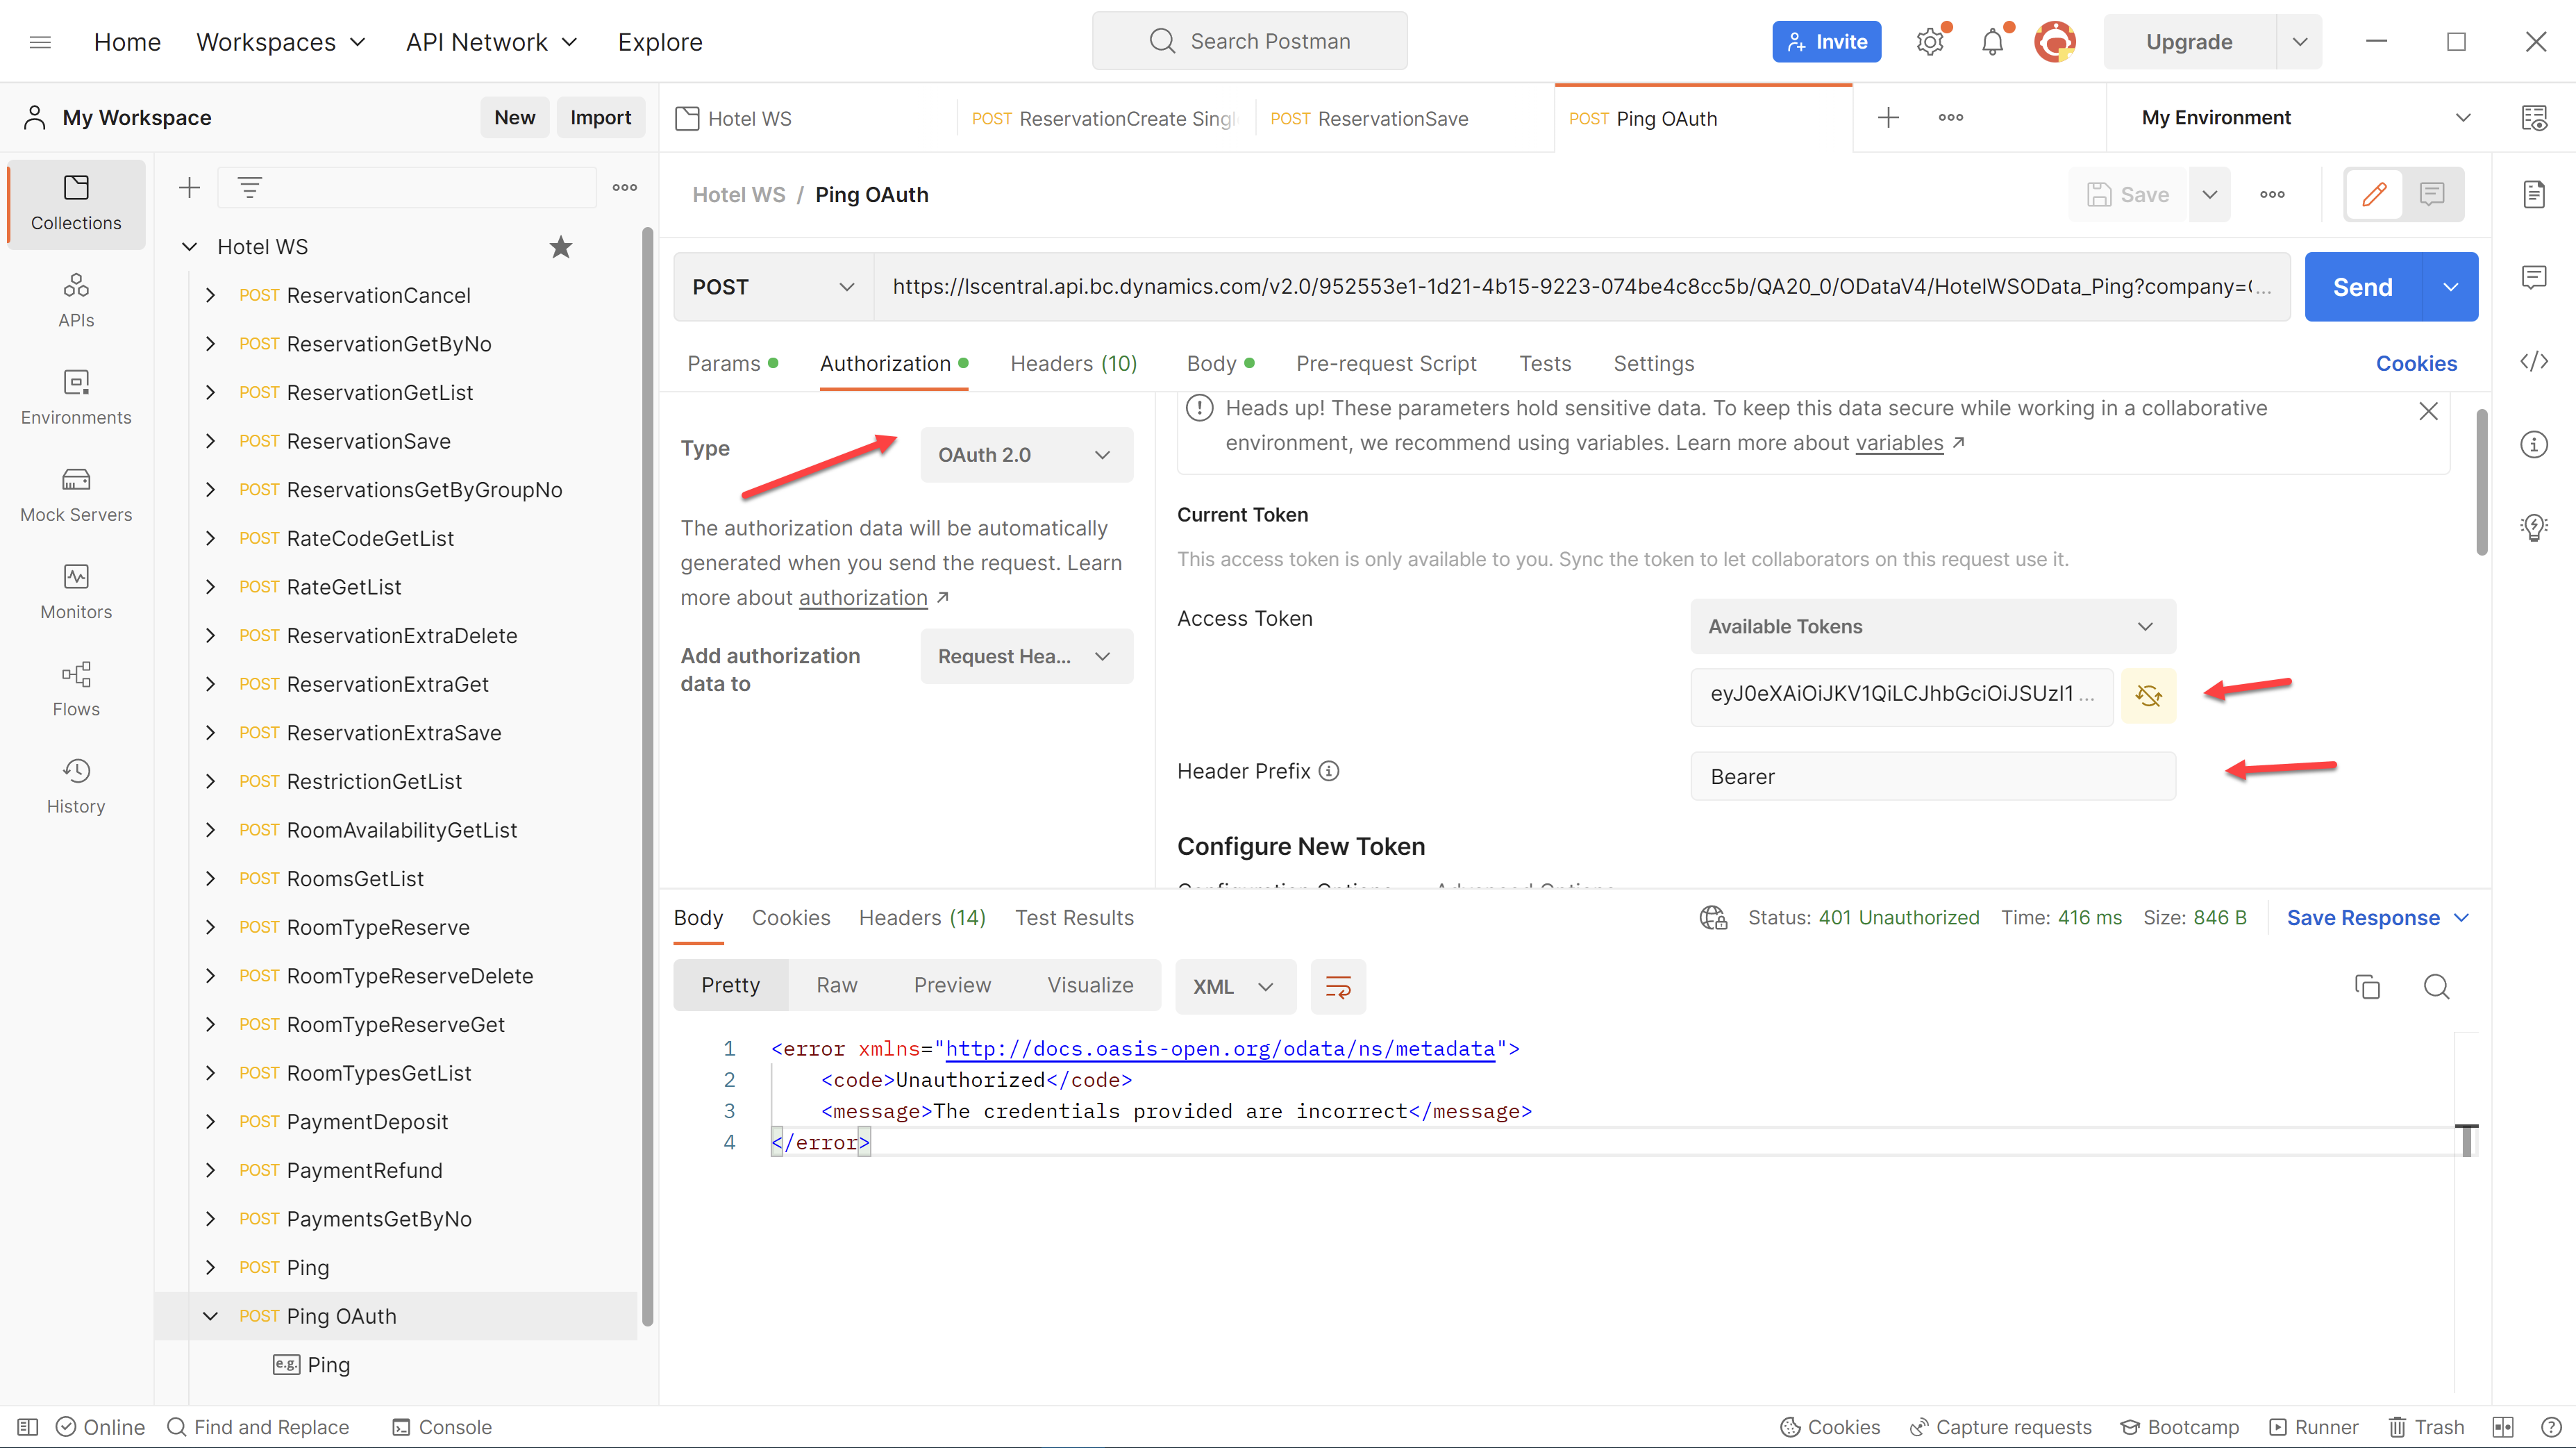Open the OAuth 2.0 type dropdown
The width and height of the screenshot is (2576, 1448).
(x=1025, y=455)
